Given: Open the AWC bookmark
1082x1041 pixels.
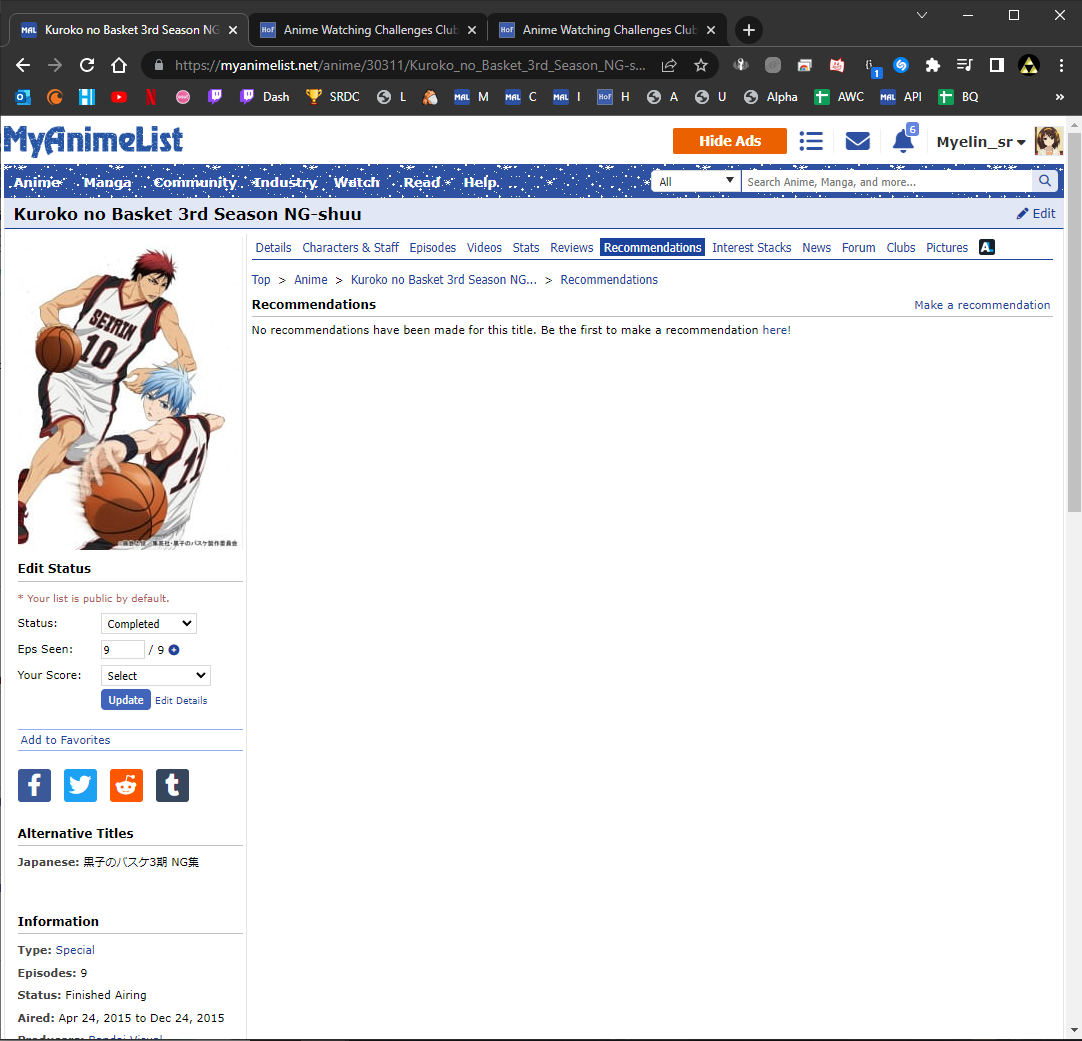Looking at the screenshot, I should (x=838, y=97).
